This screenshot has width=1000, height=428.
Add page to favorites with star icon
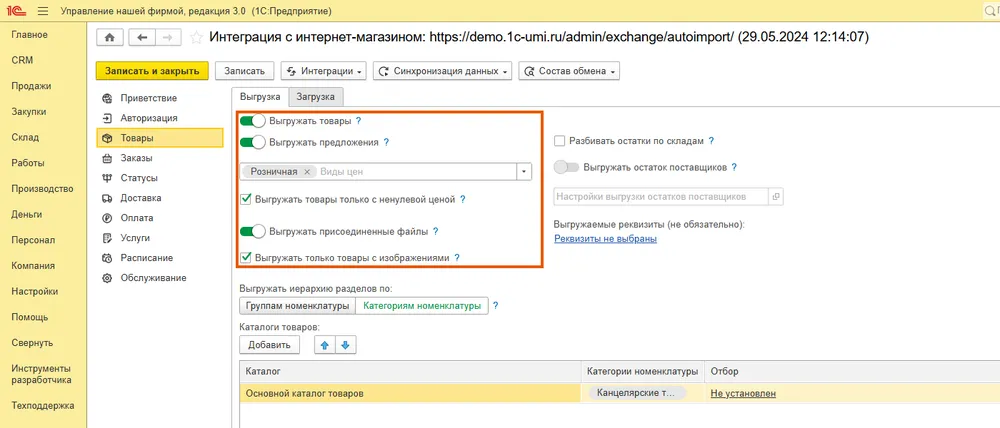197,38
